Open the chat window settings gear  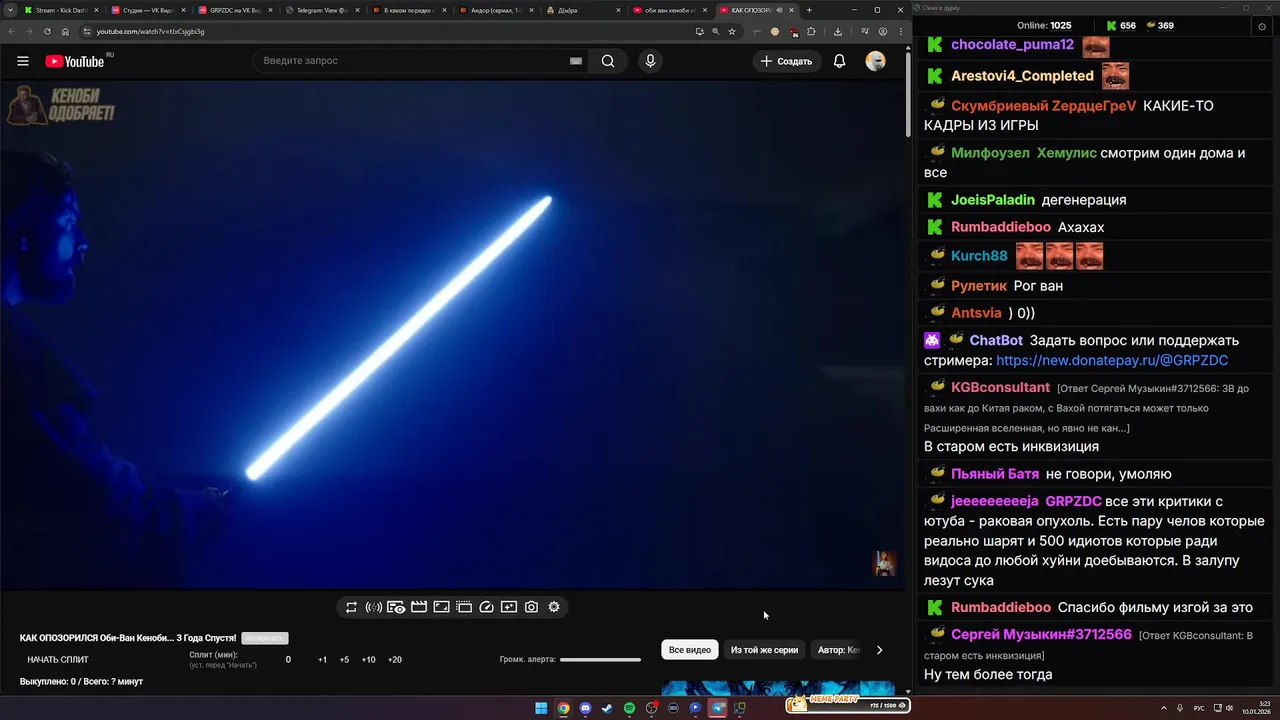(x=1261, y=26)
